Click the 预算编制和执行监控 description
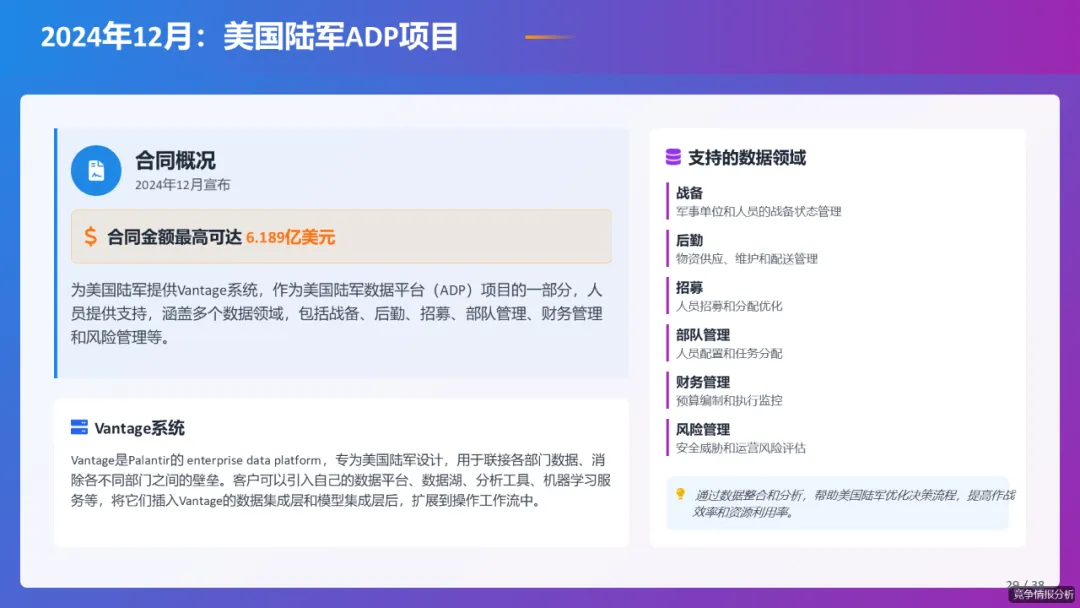1080x608 pixels. 729,400
